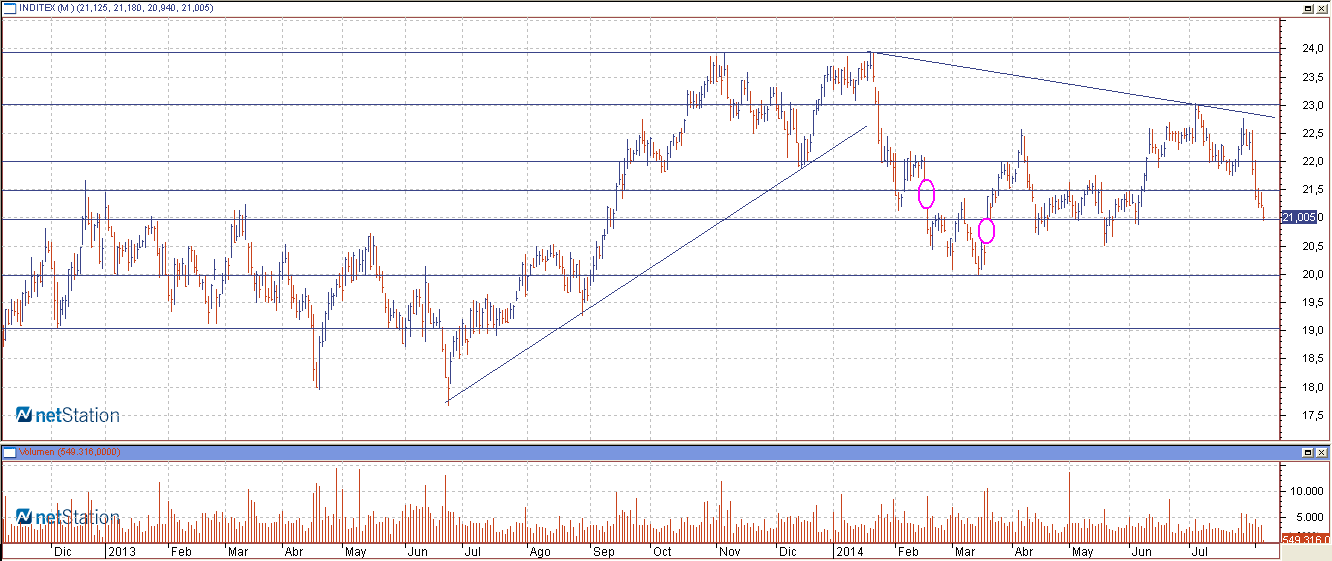Maximize the INDITEX price chart panel

pyautogui.click(x=1307, y=8)
